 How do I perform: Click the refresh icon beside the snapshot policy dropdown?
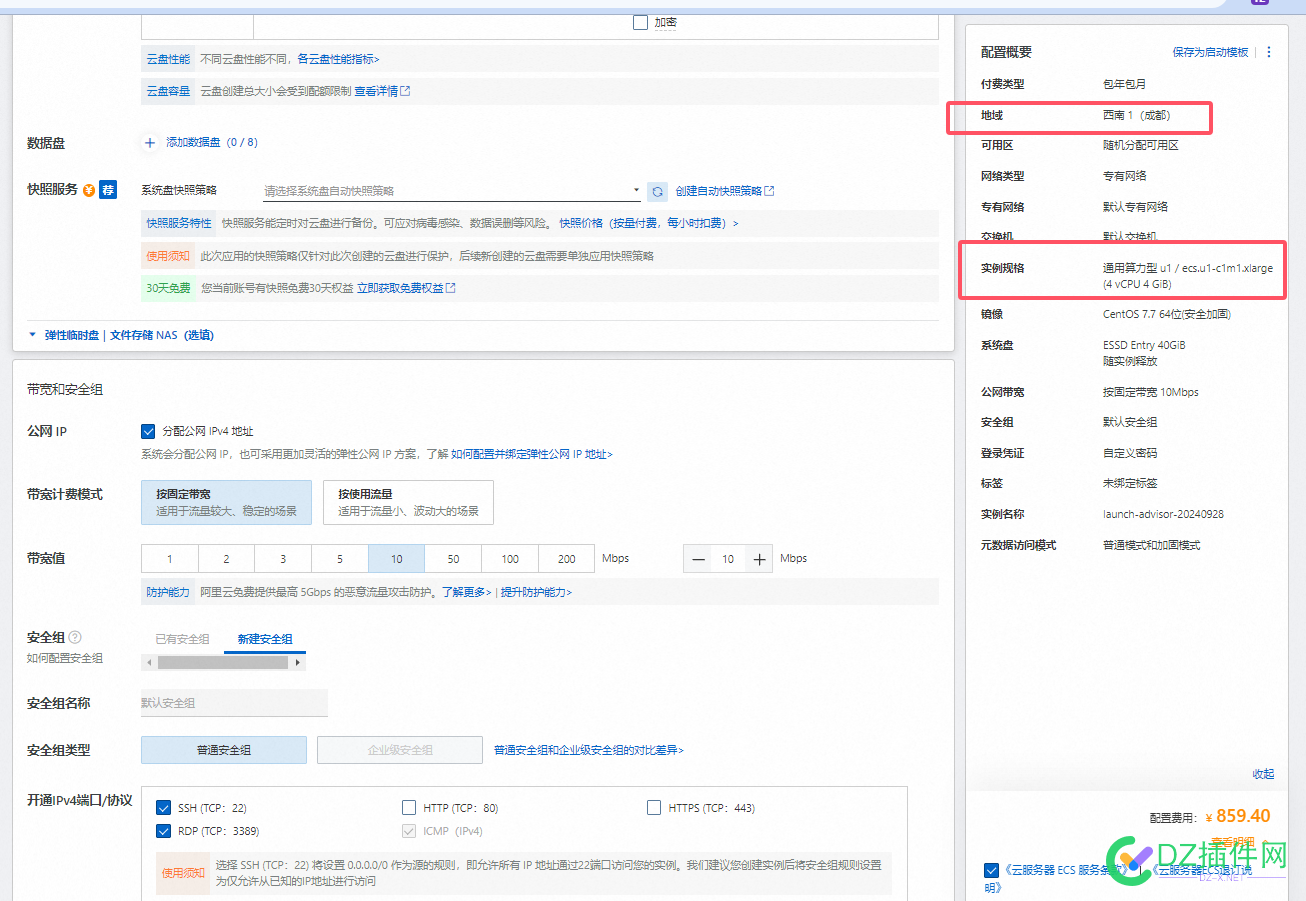point(657,191)
